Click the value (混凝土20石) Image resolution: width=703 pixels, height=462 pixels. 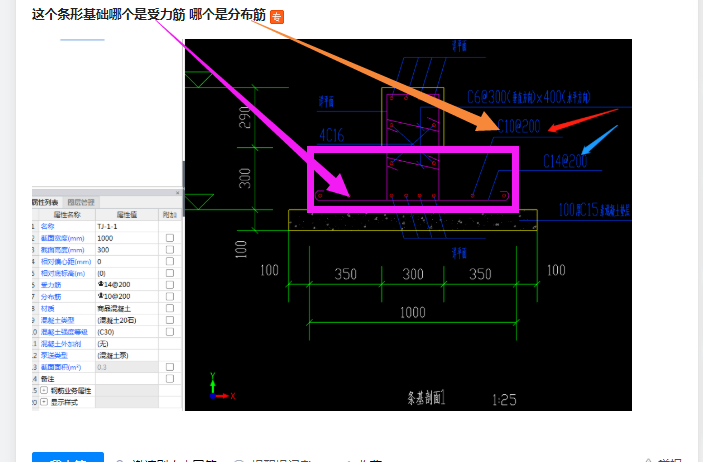tap(117, 320)
